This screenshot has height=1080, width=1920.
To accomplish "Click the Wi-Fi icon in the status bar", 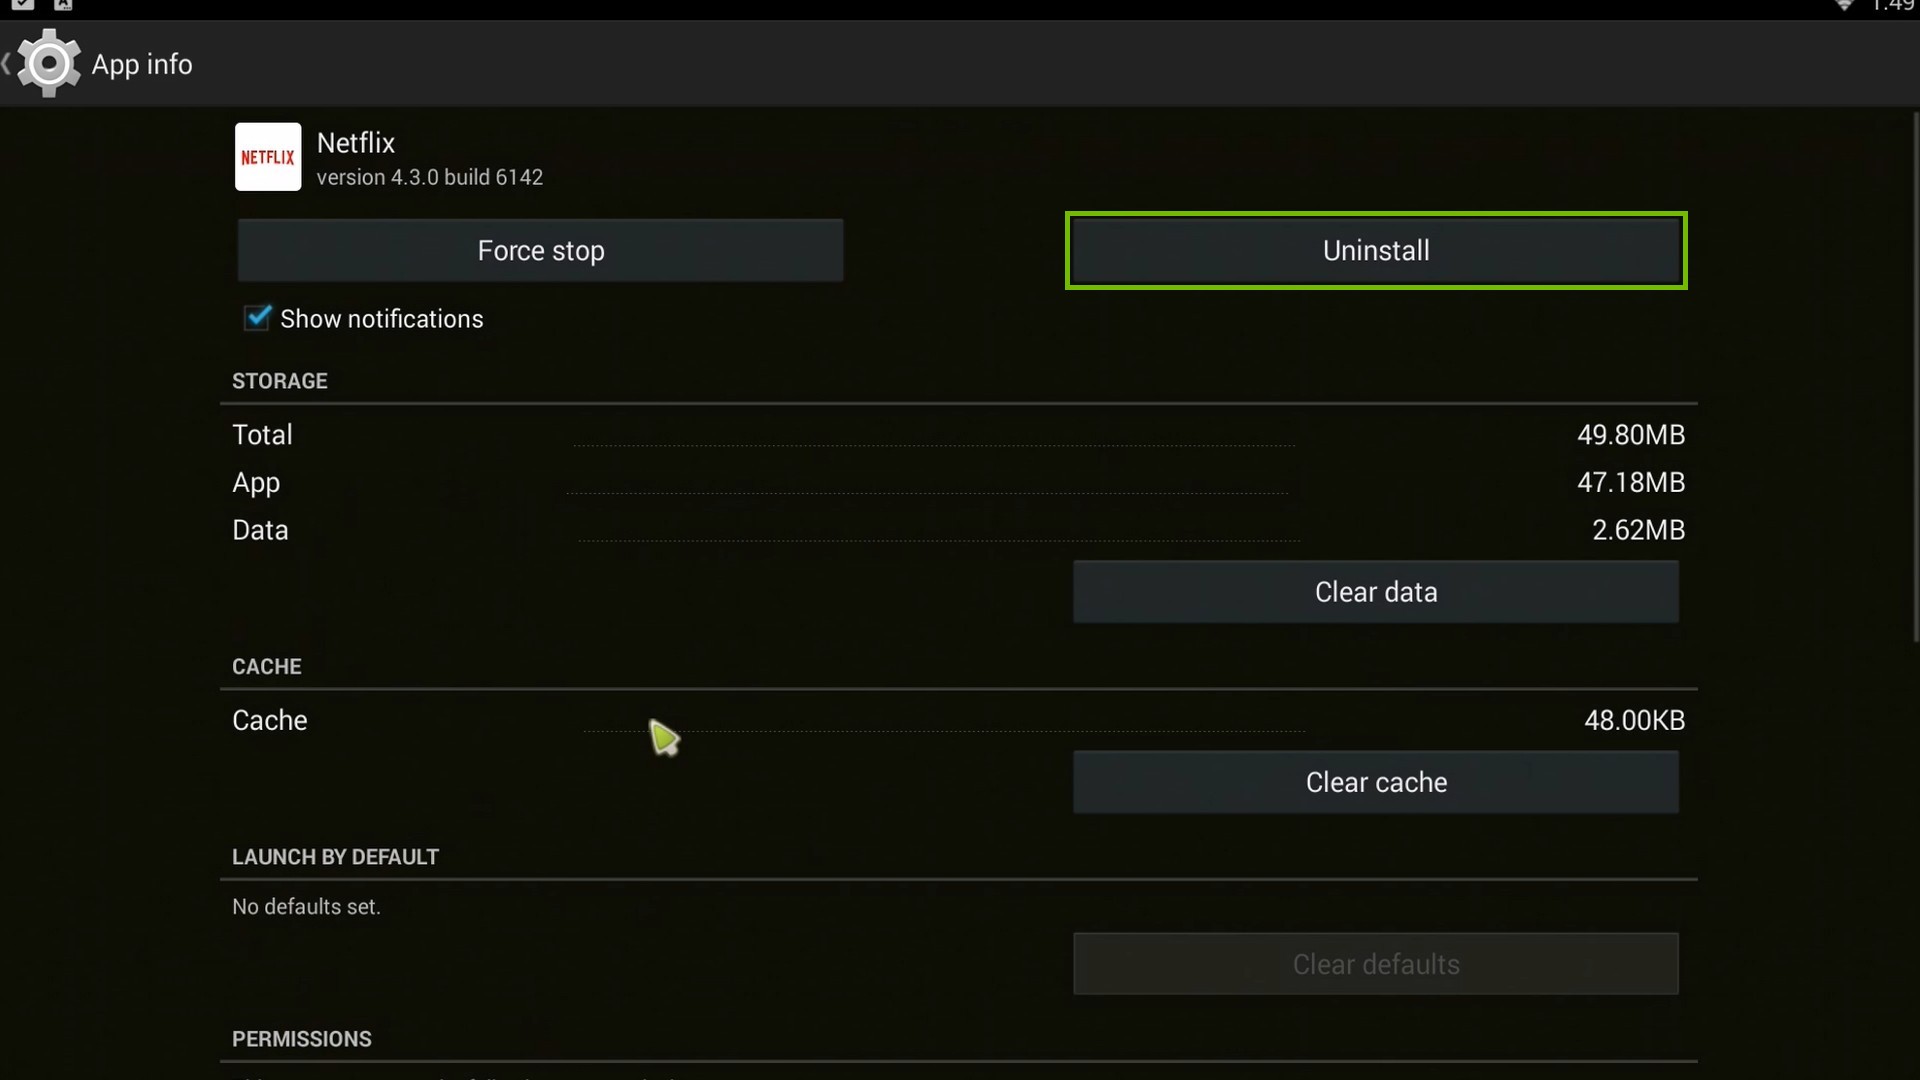I will pos(1845,6).
